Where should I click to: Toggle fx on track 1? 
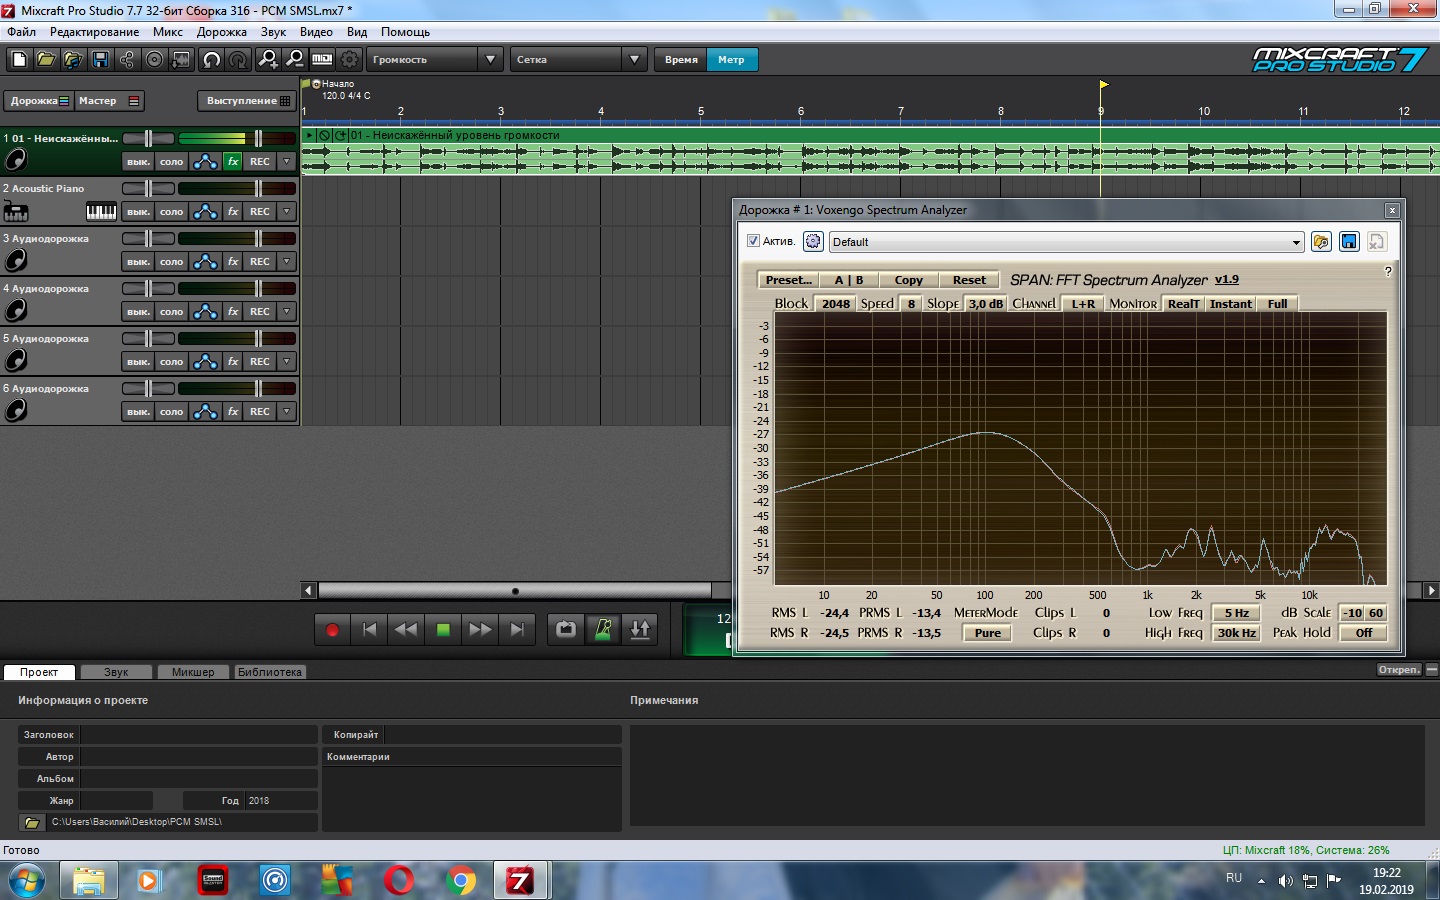click(x=233, y=162)
